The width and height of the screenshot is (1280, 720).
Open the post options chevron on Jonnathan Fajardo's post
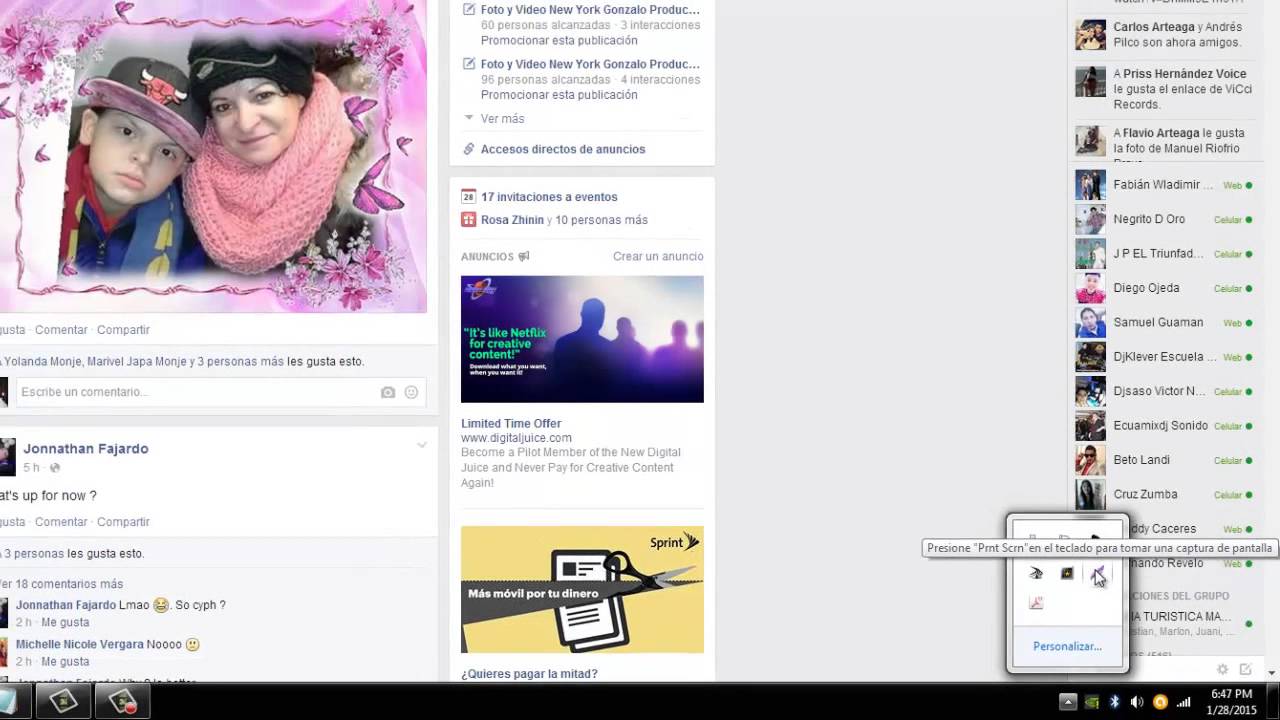point(422,445)
